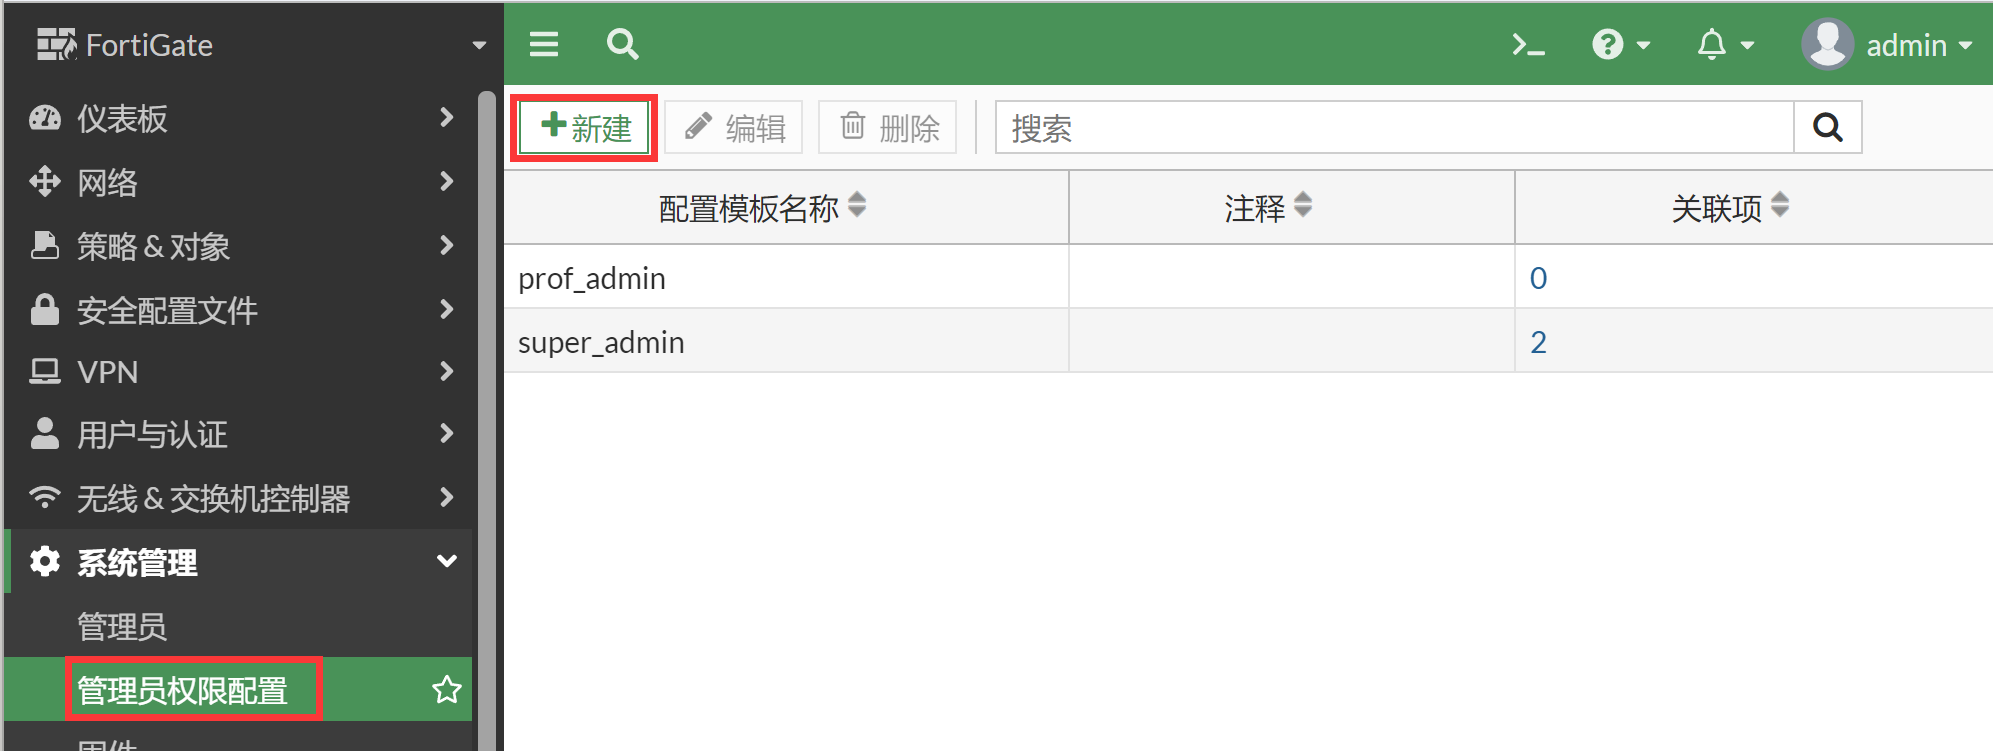Open the CLI console icon
The image size is (1993, 751).
pyautogui.click(x=1528, y=45)
